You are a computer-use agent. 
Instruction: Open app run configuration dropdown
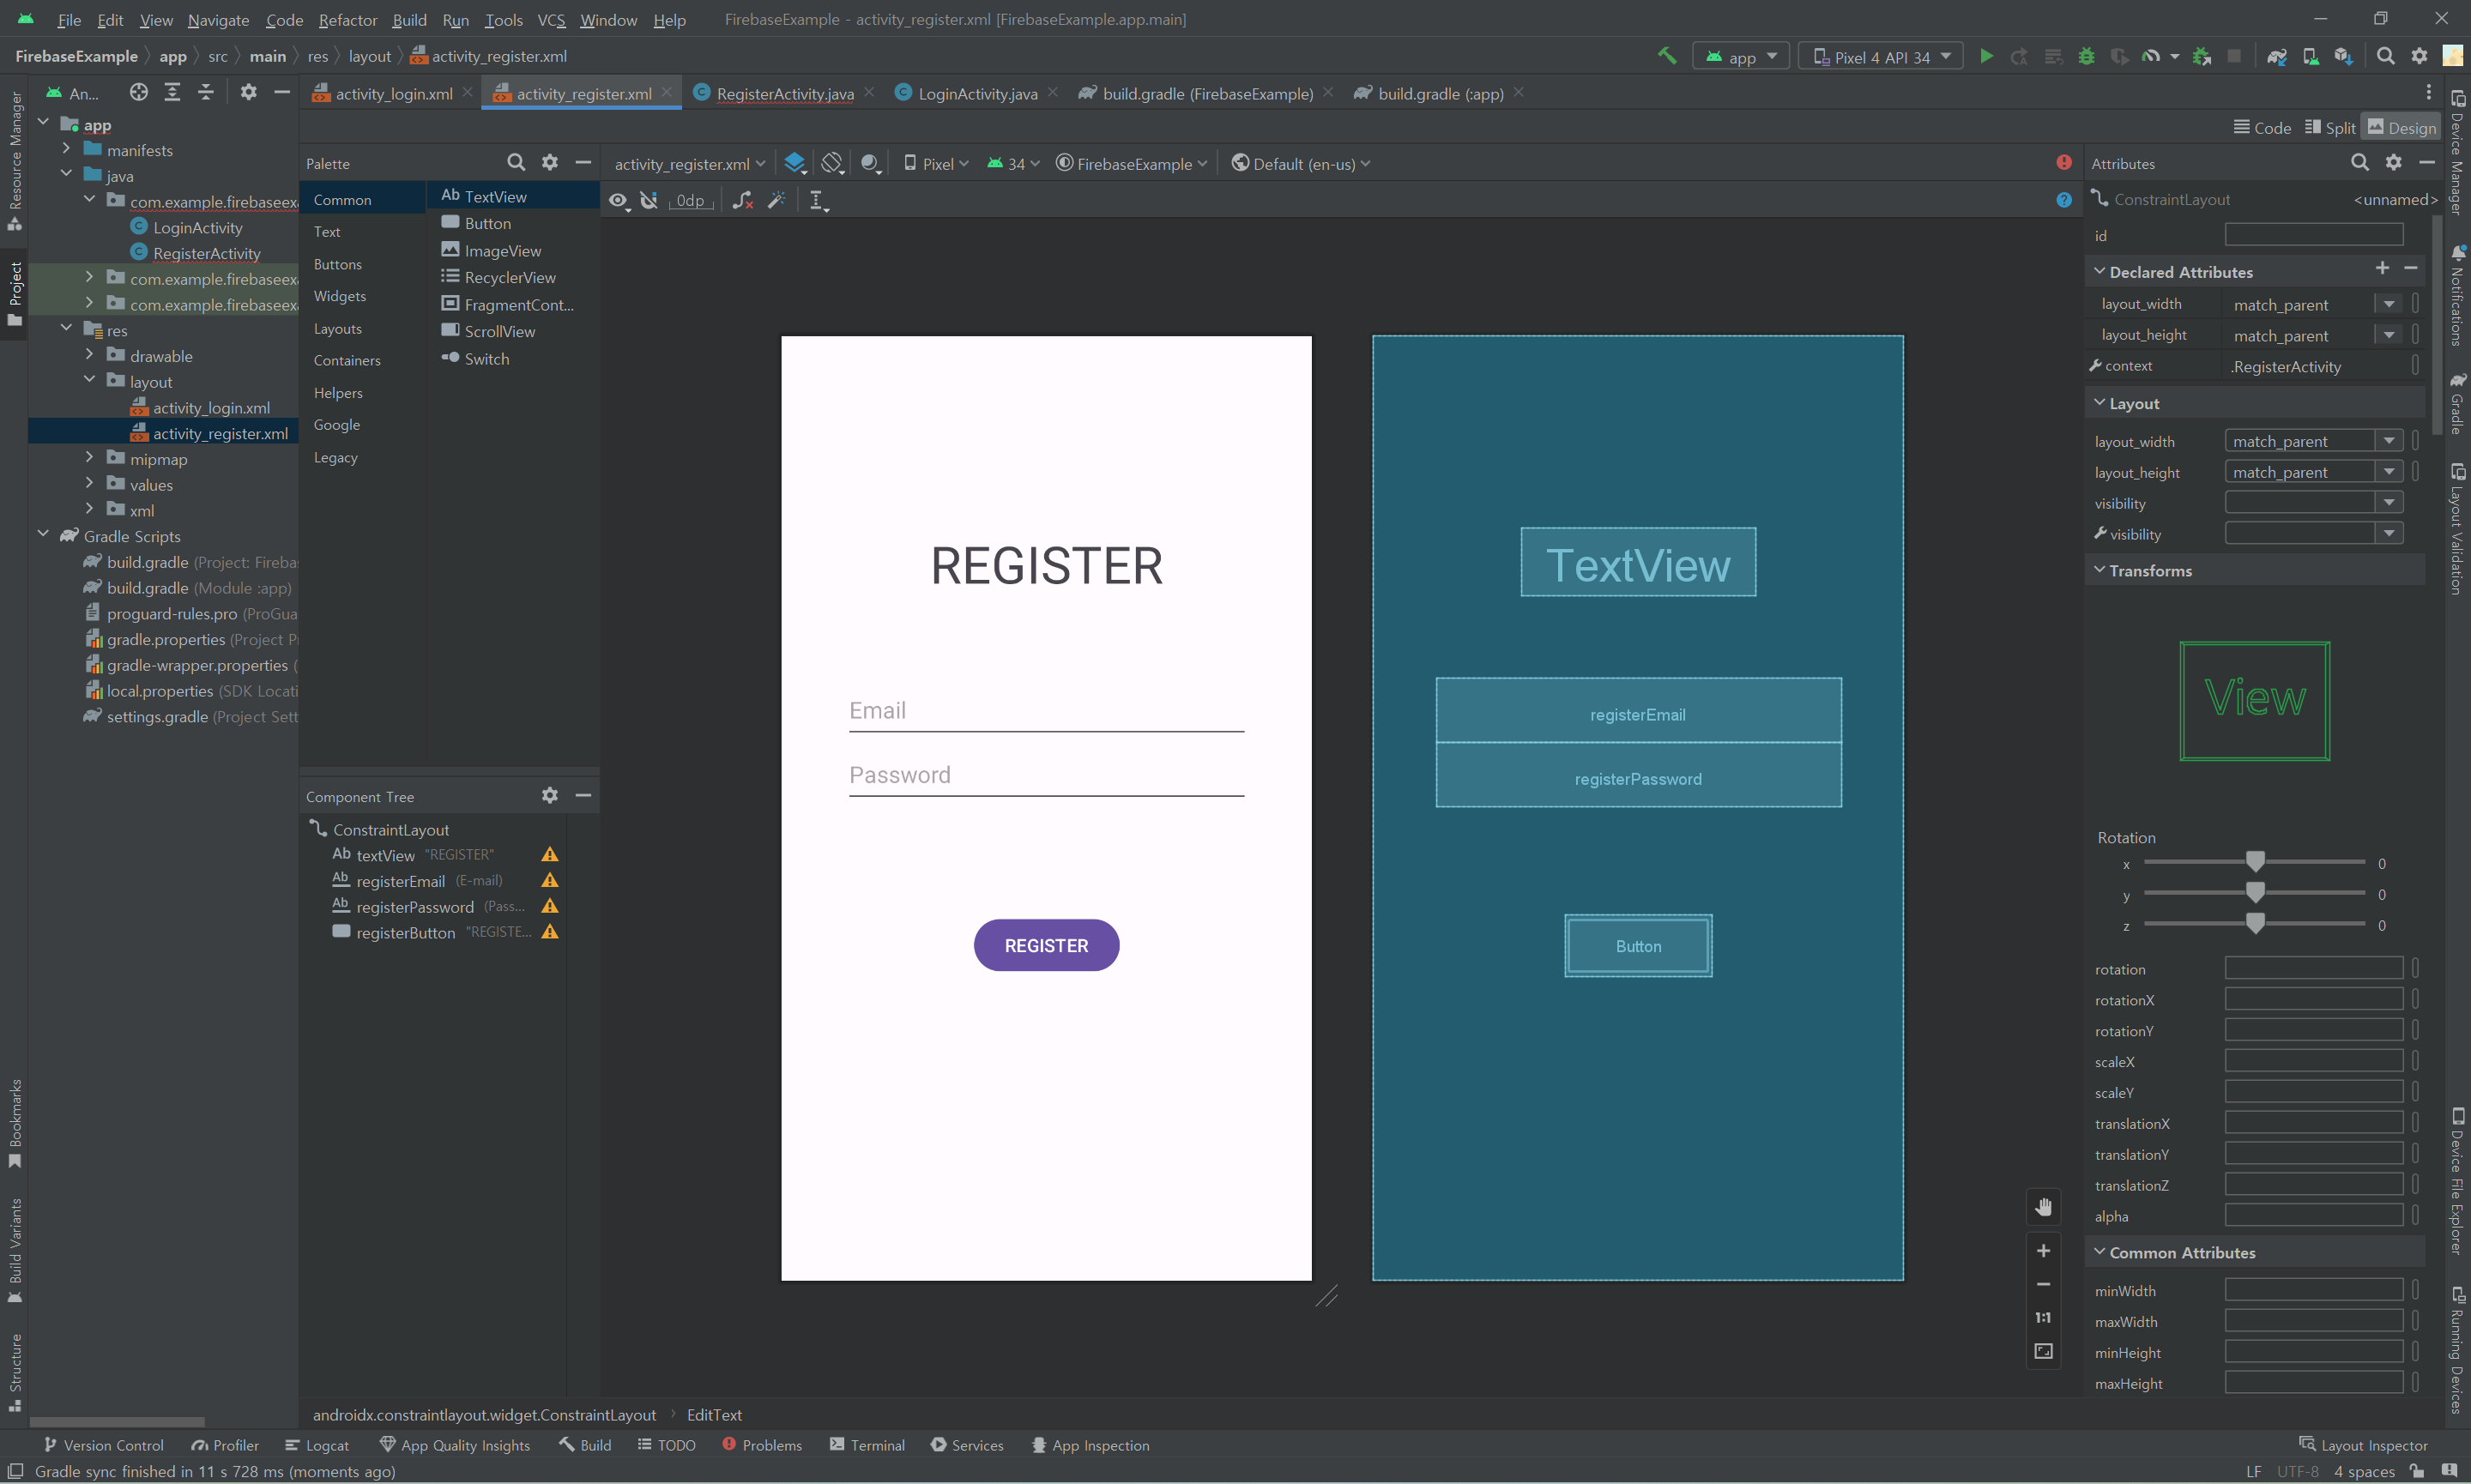point(1741,56)
